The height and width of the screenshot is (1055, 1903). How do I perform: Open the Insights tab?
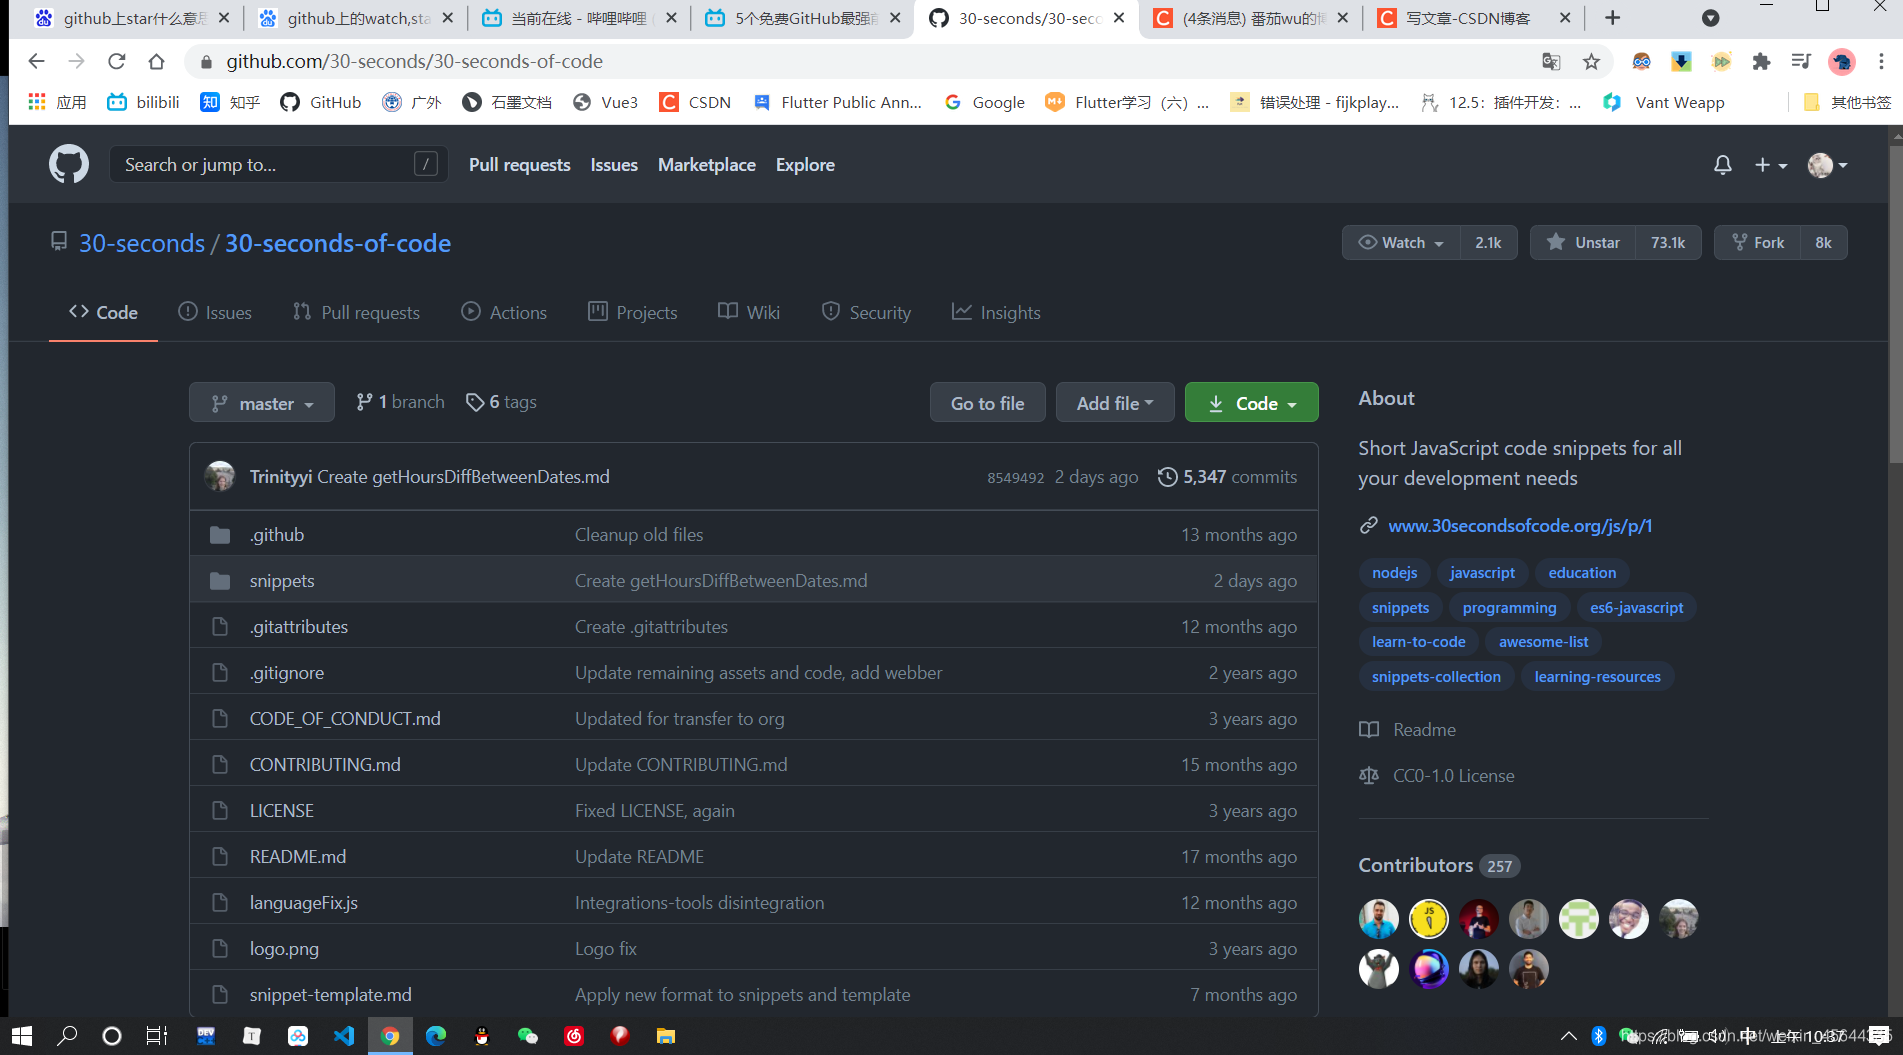pos(996,312)
